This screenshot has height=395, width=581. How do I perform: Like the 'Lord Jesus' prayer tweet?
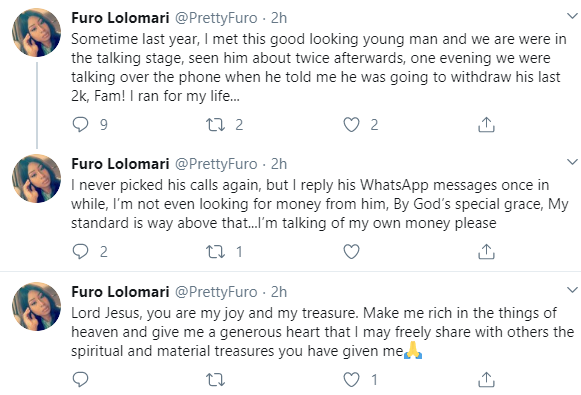point(351,379)
